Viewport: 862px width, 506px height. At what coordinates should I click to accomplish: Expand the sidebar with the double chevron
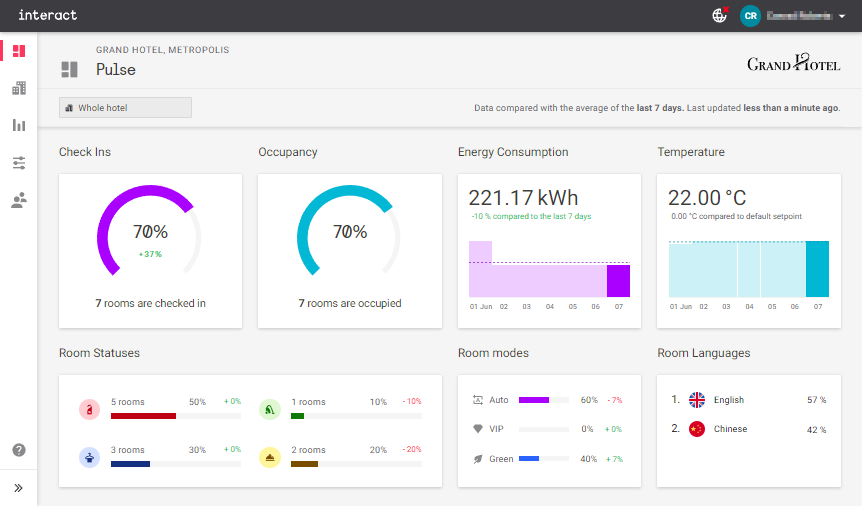point(19,488)
